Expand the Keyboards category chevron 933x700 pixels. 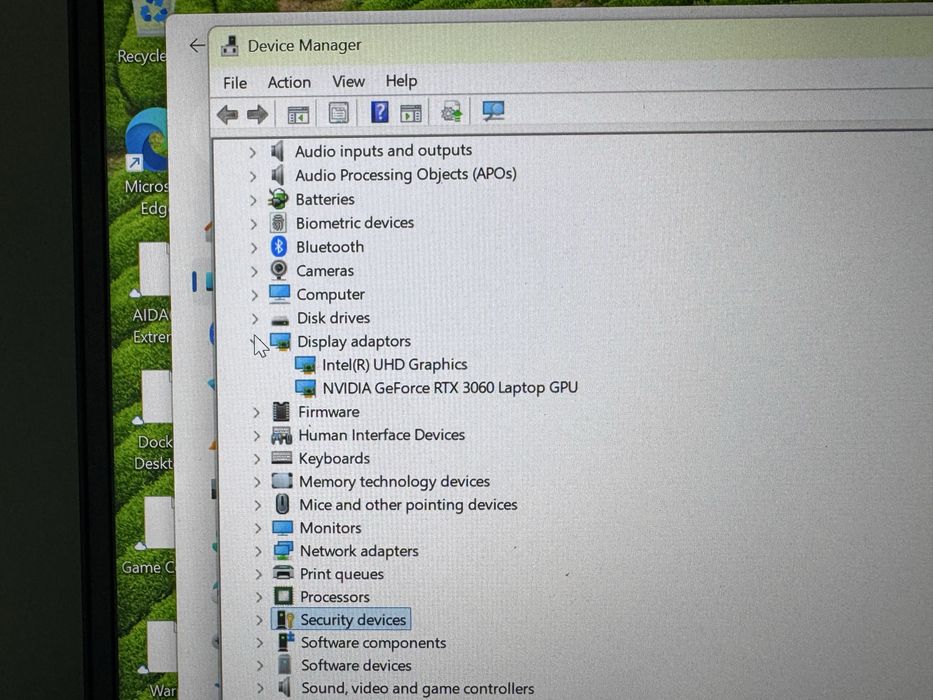point(256,459)
